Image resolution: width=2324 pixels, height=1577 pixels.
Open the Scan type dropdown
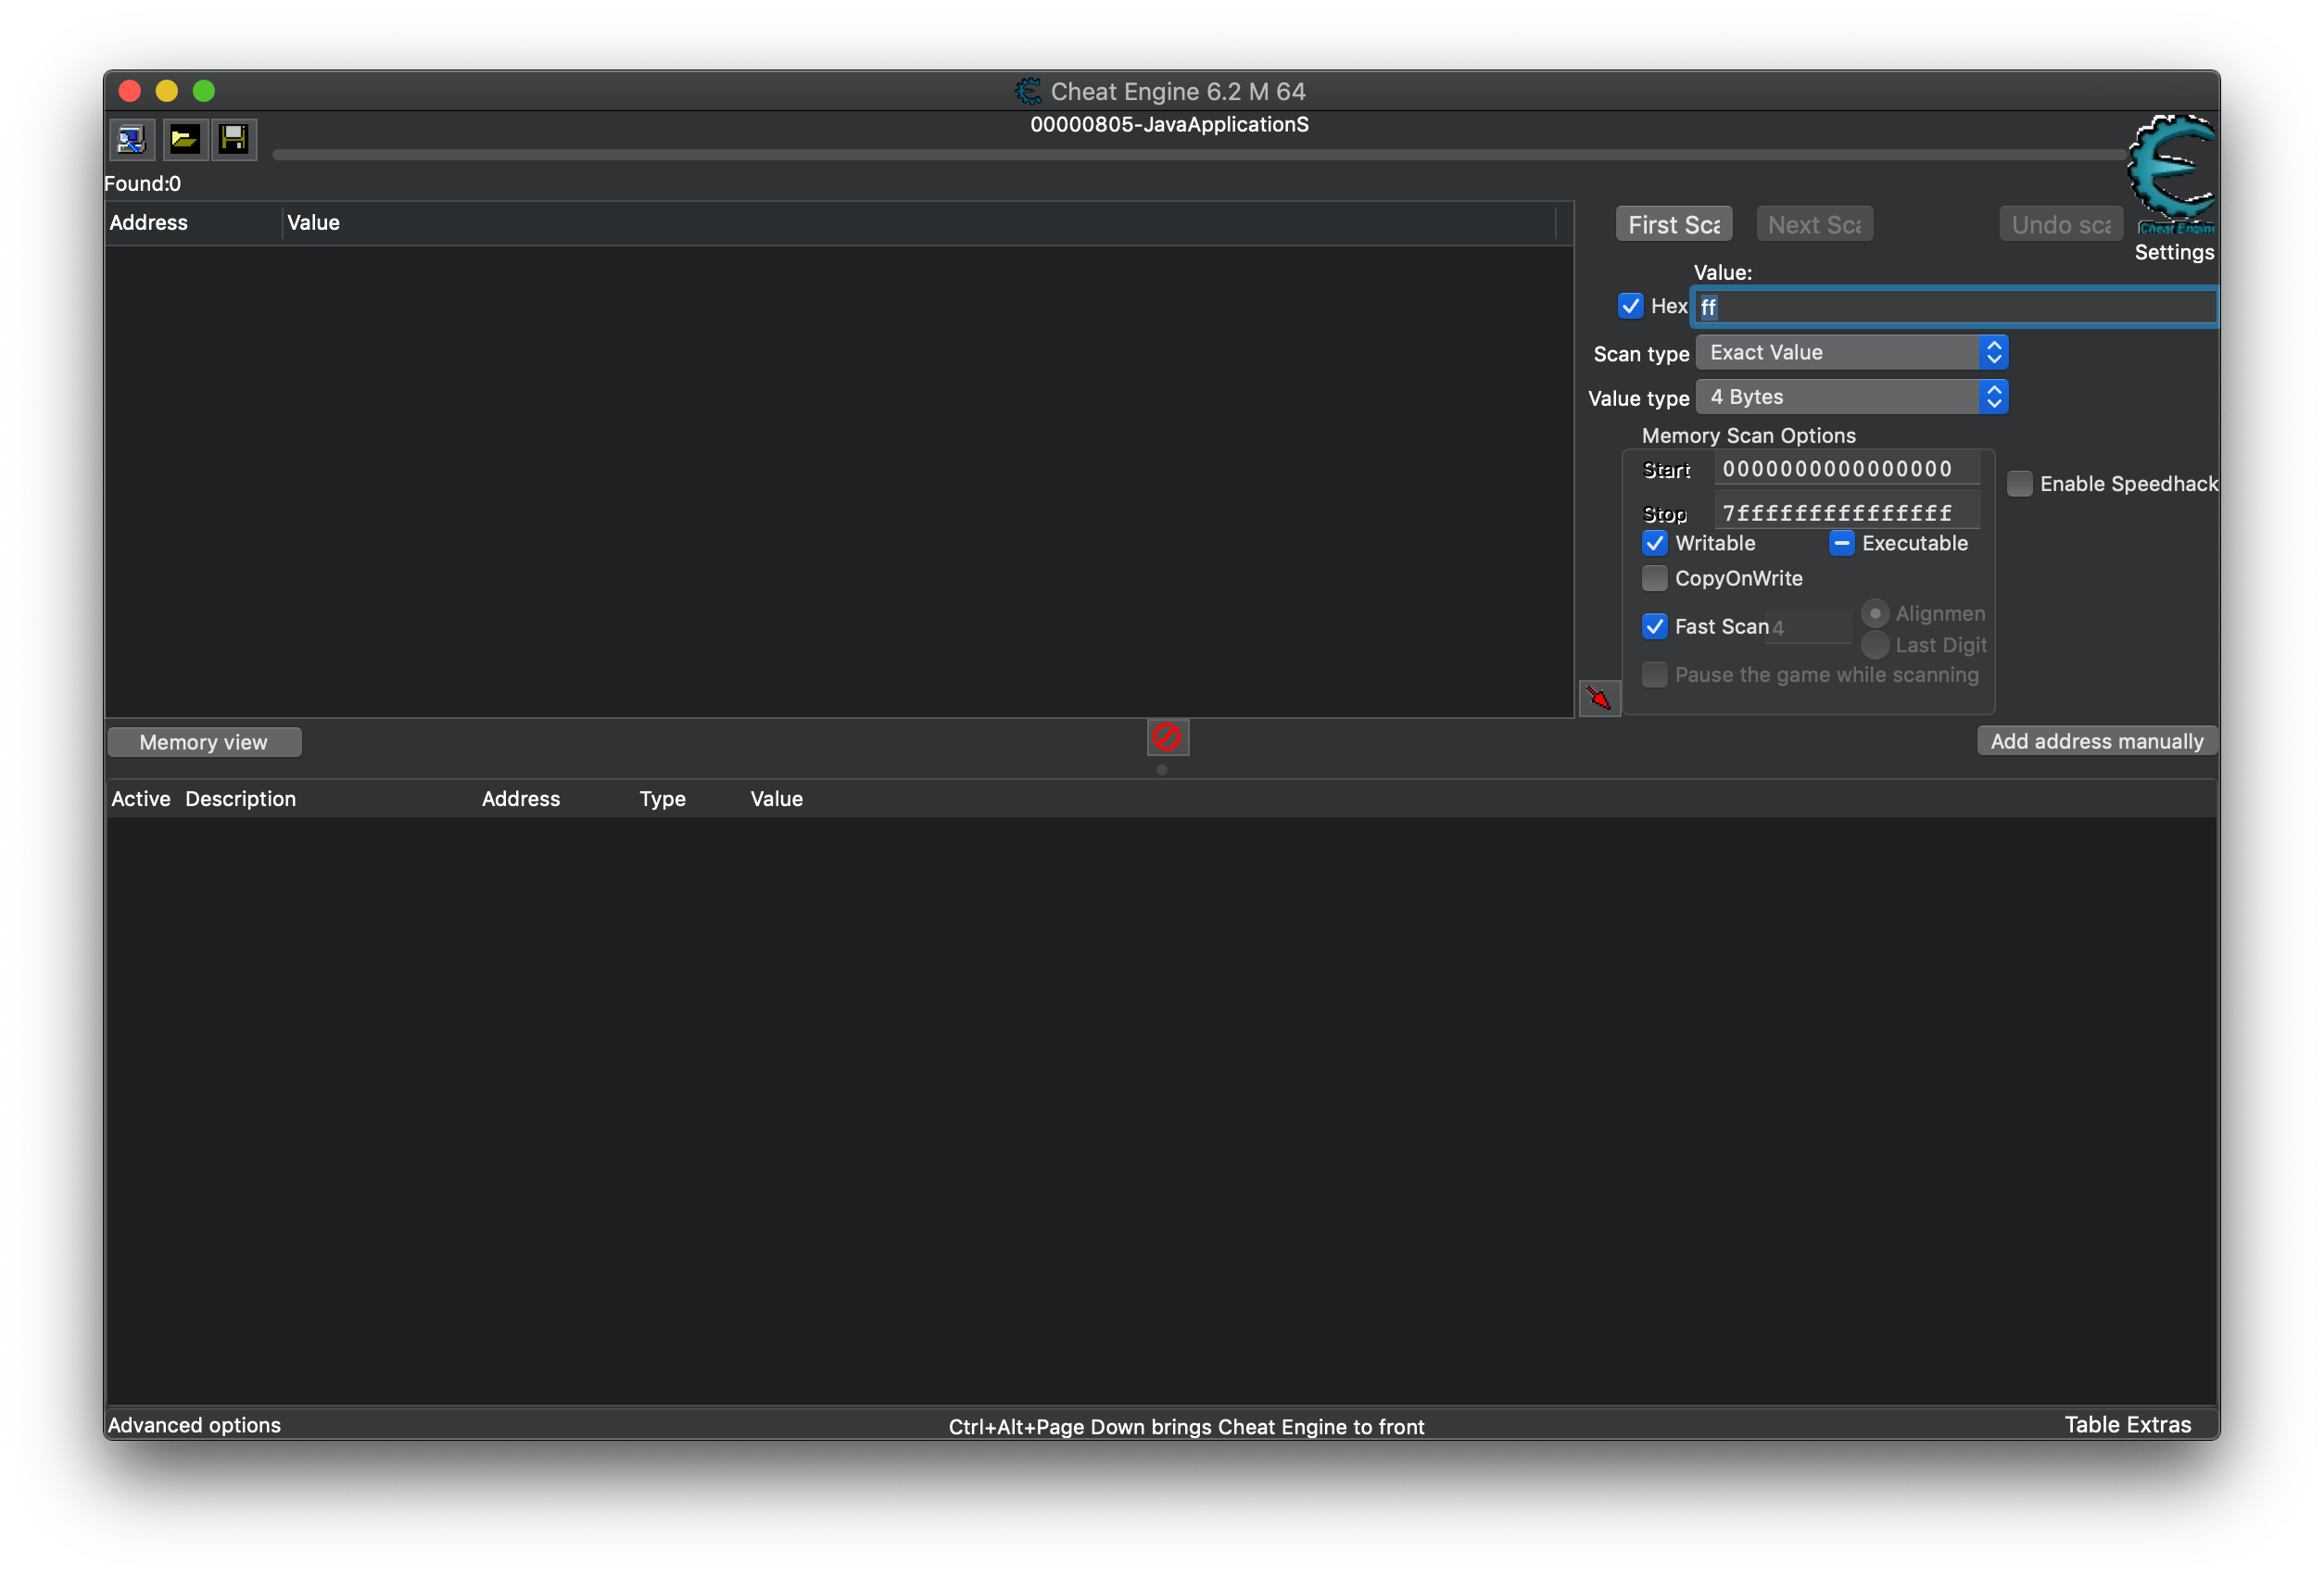(1852, 352)
